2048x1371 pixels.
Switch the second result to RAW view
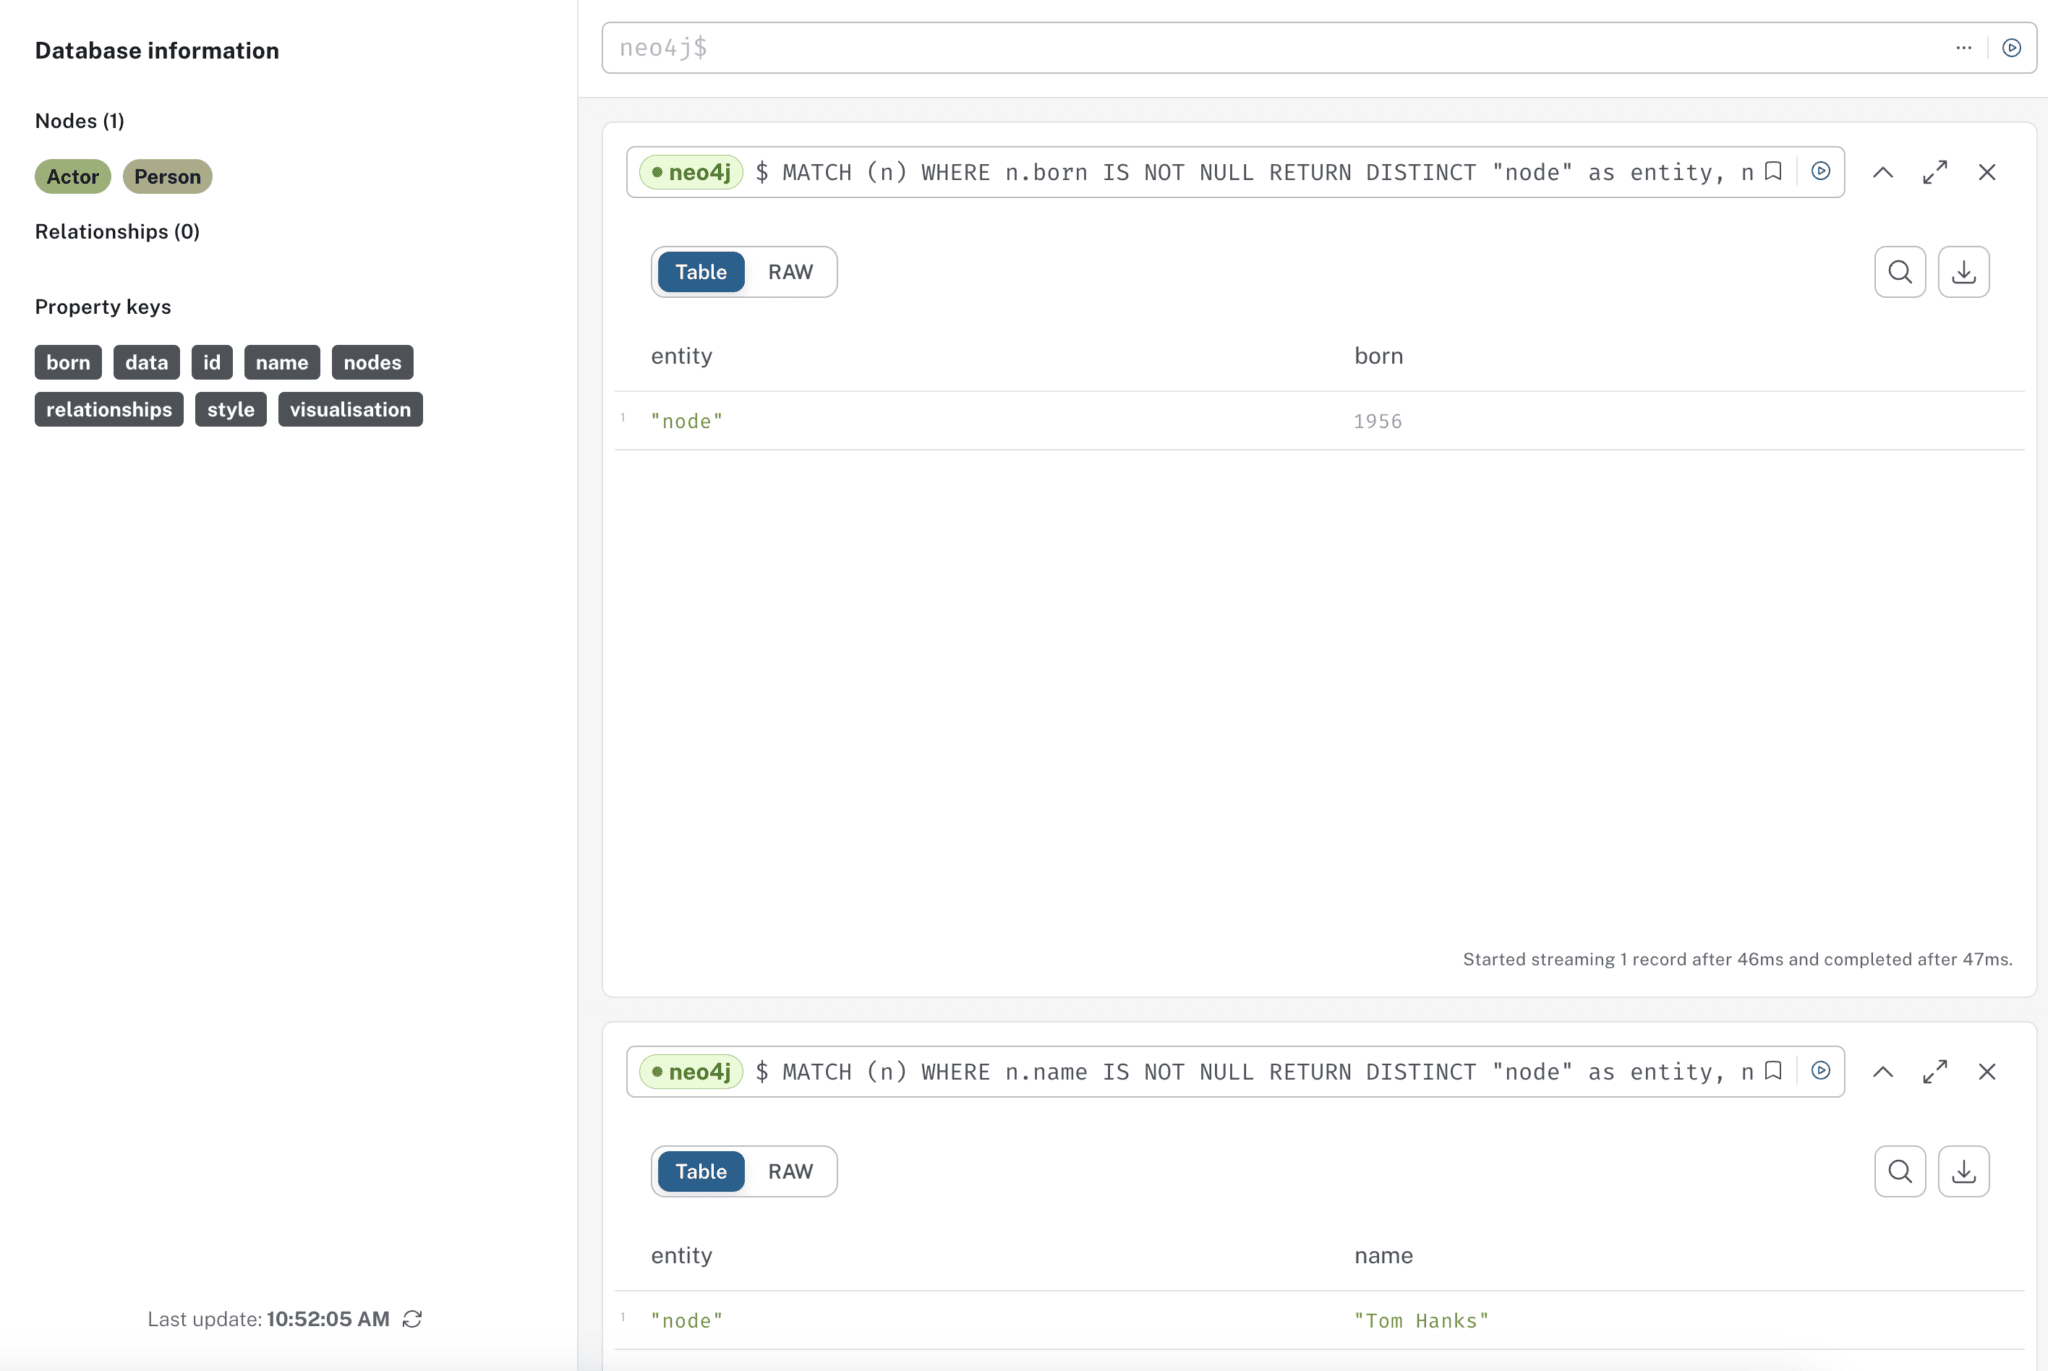pos(789,1171)
